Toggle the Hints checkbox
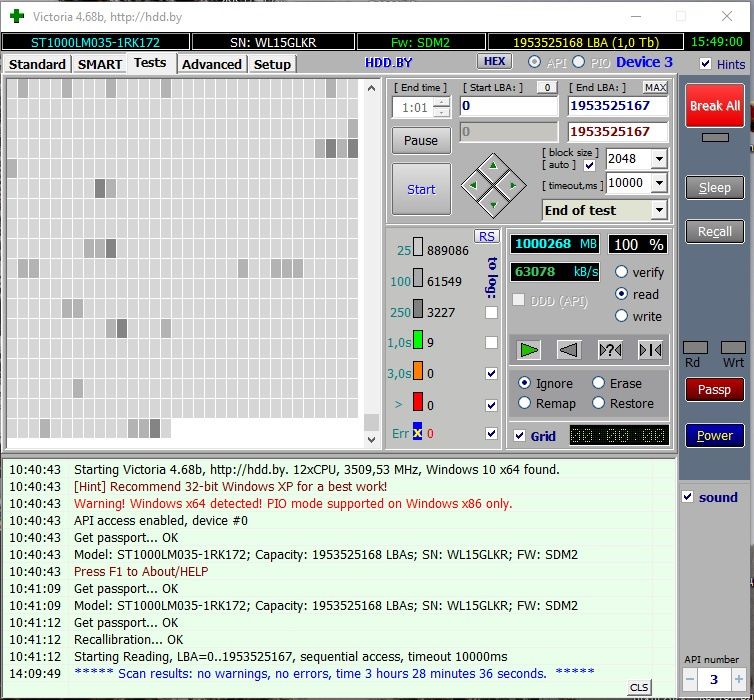This screenshot has width=754, height=700. point(707,64)
